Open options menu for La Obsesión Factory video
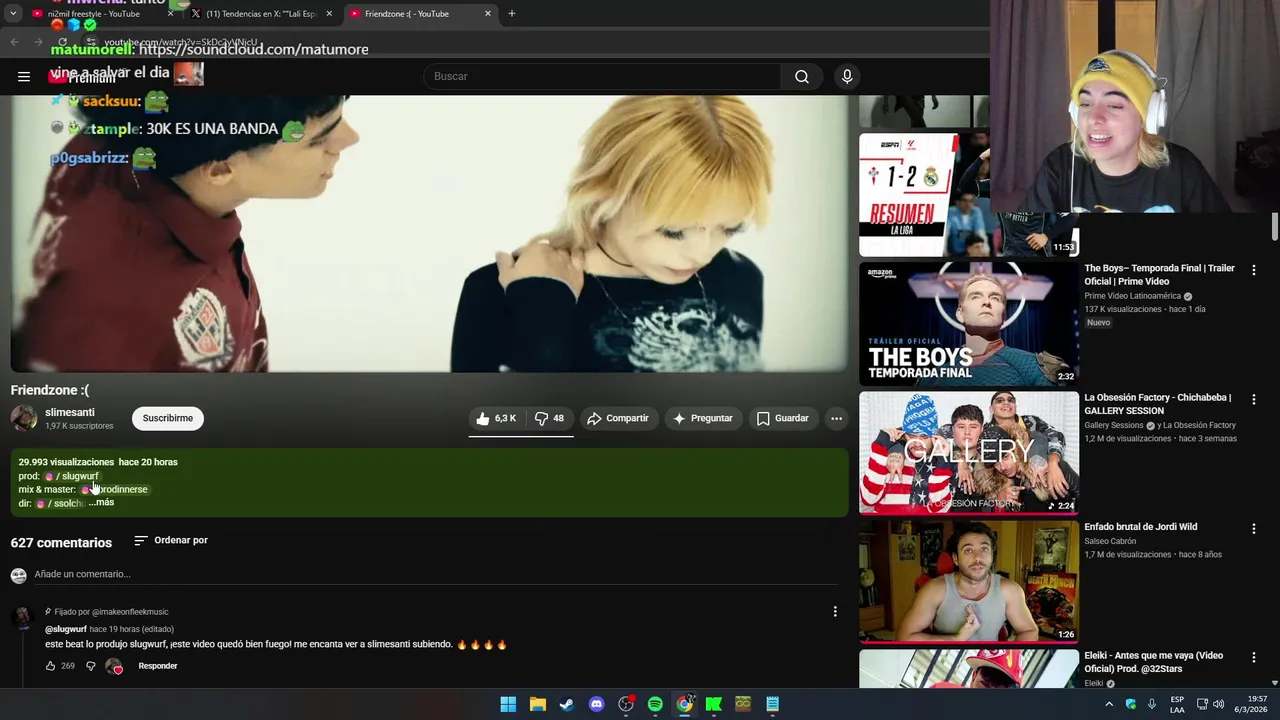Image resolution: width=1280 pixels, height=720 pixels. [1253, 399]
